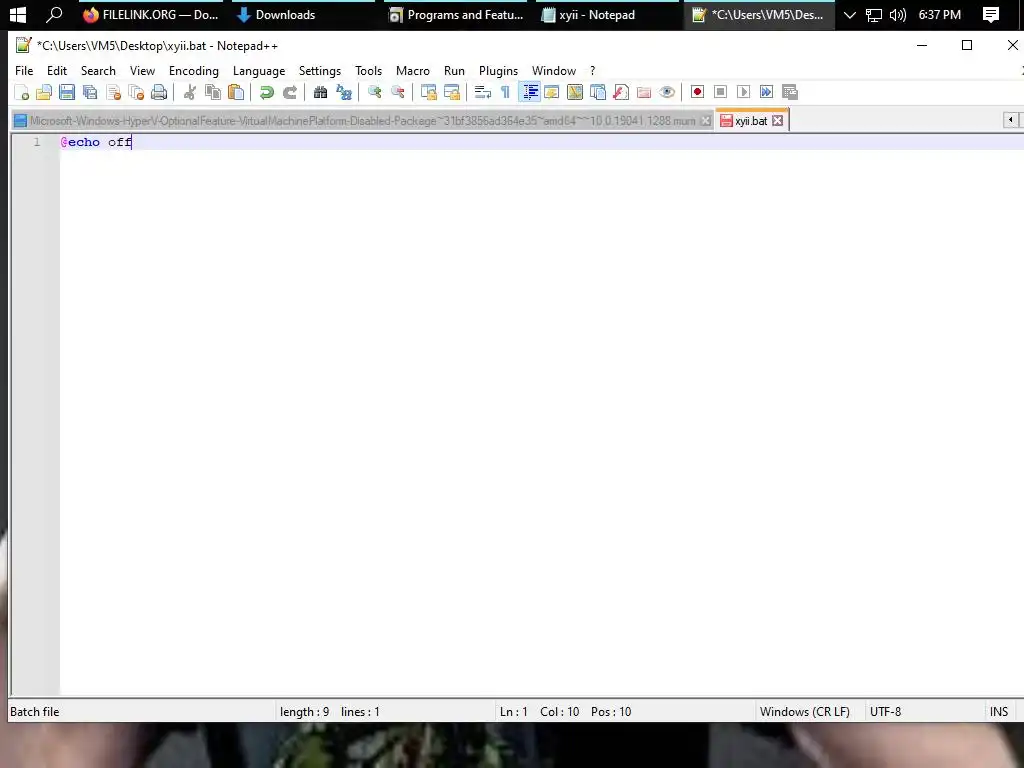This screenshot has height=768, width=1024.
Task: Open the Tools menu
Action: [x=368, y=71]
